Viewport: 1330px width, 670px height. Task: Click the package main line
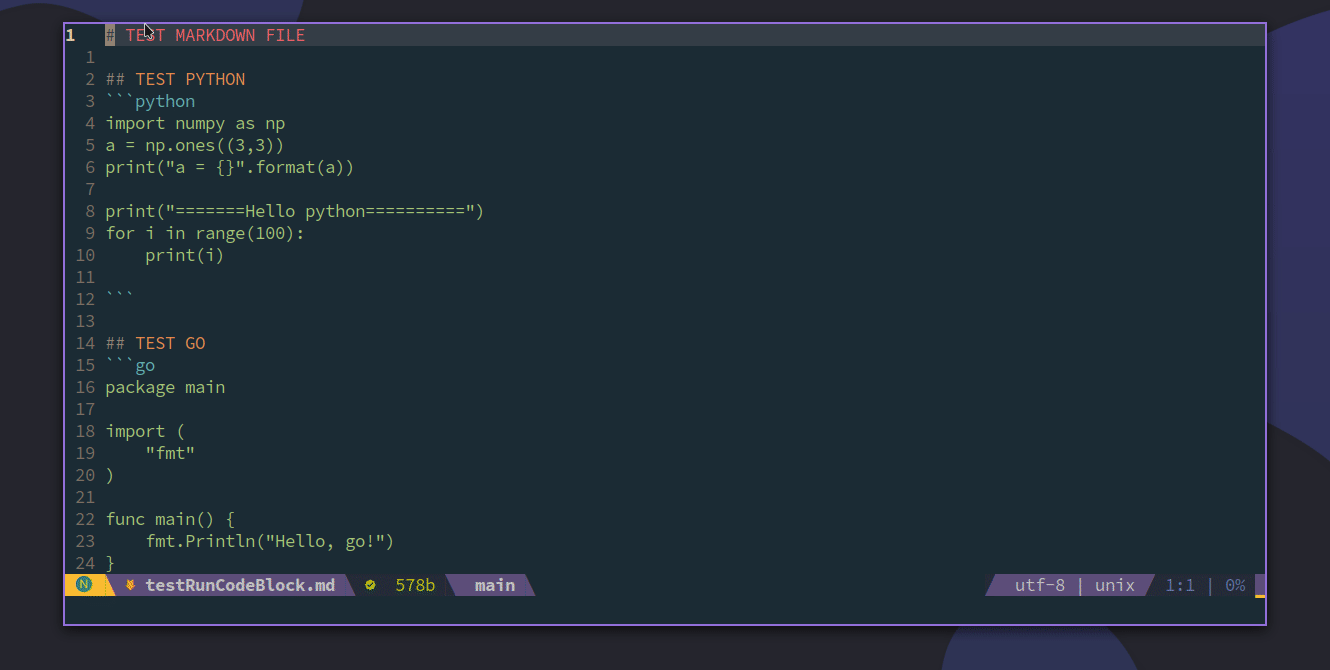coord(165,387)
